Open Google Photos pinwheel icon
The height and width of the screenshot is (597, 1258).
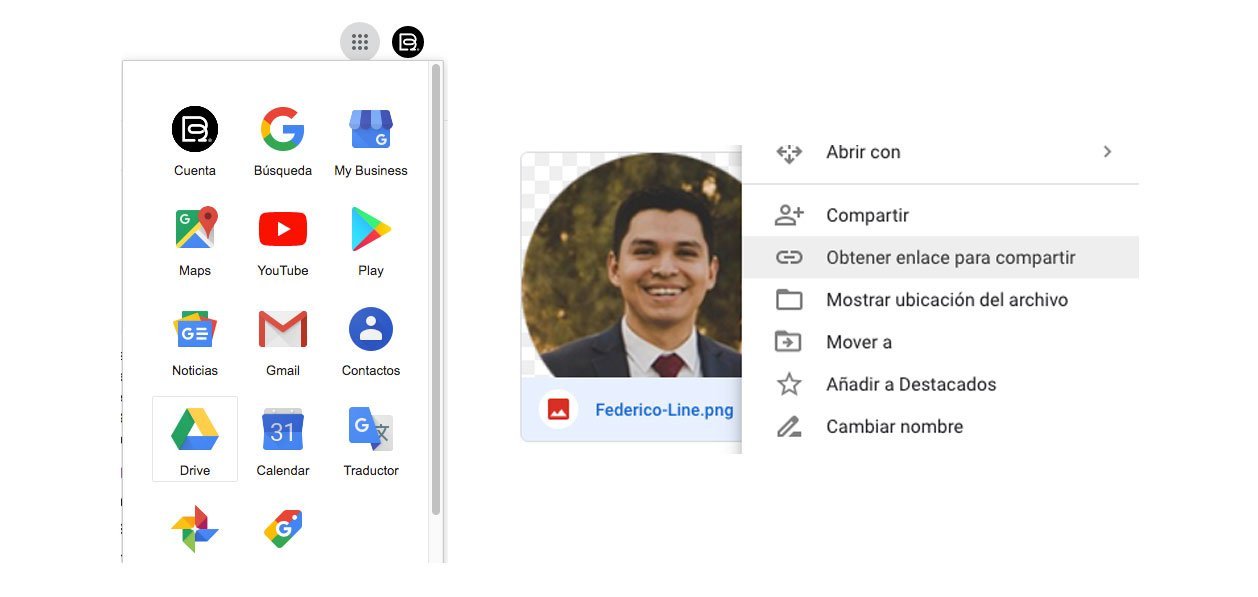coord(195,529)
